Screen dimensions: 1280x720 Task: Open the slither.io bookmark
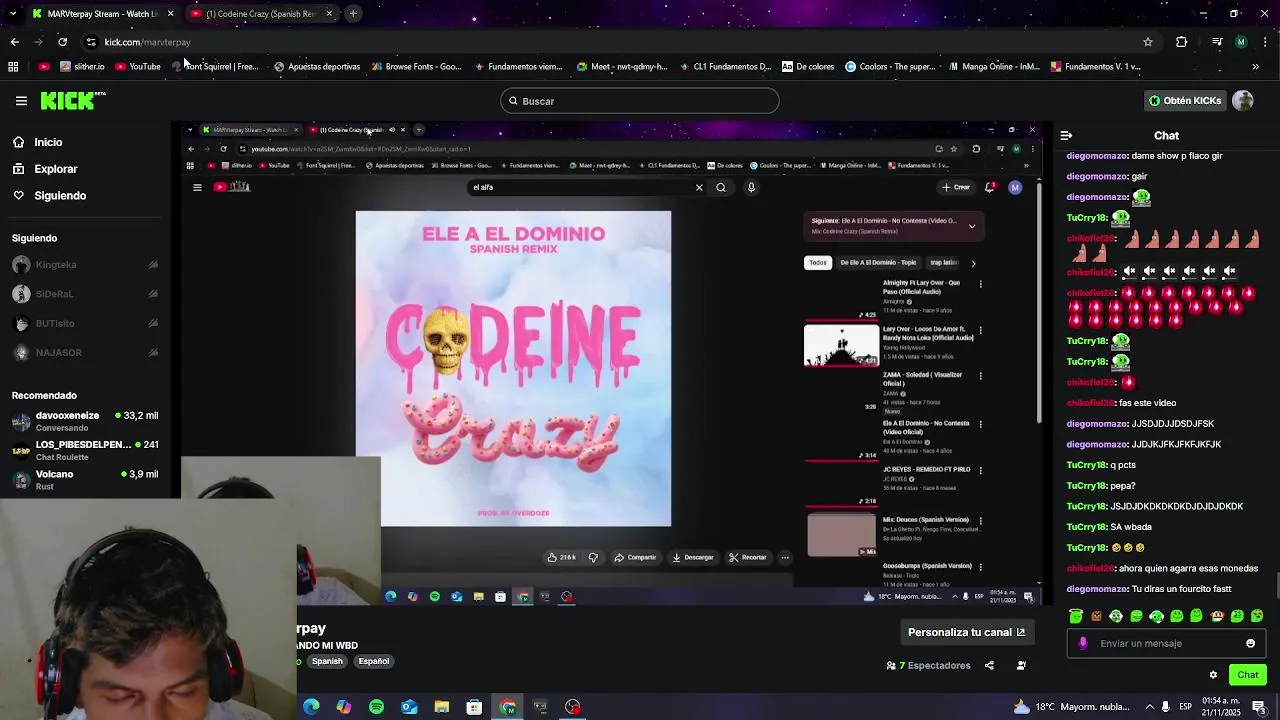[x=82, y=67]
